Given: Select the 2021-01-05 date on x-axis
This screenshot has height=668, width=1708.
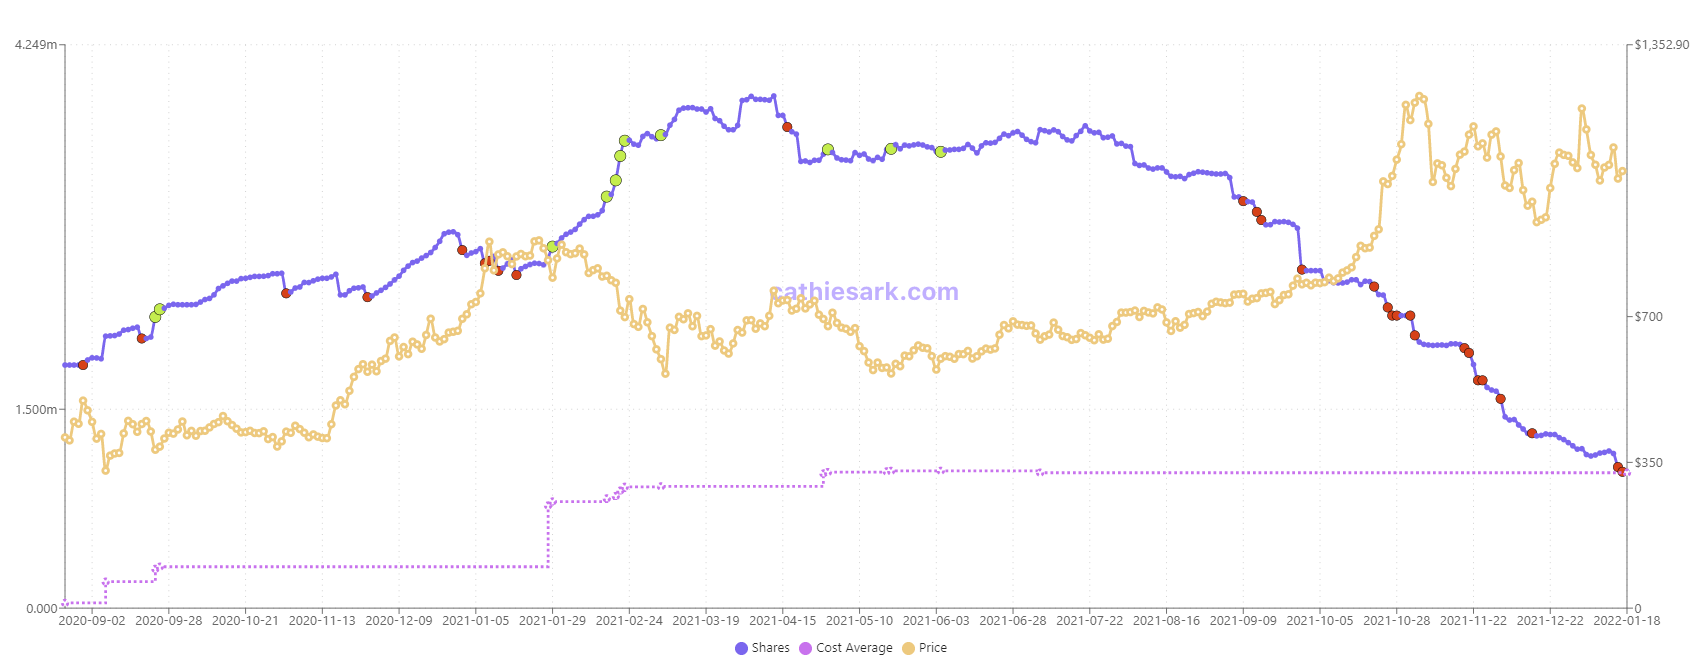Looking at the screenshot, I should coord(475,621).
